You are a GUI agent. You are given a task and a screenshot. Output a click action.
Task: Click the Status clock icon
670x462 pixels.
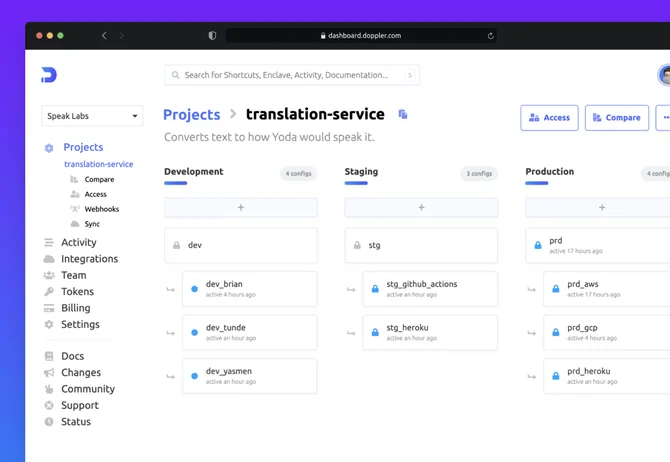point(49,422)
